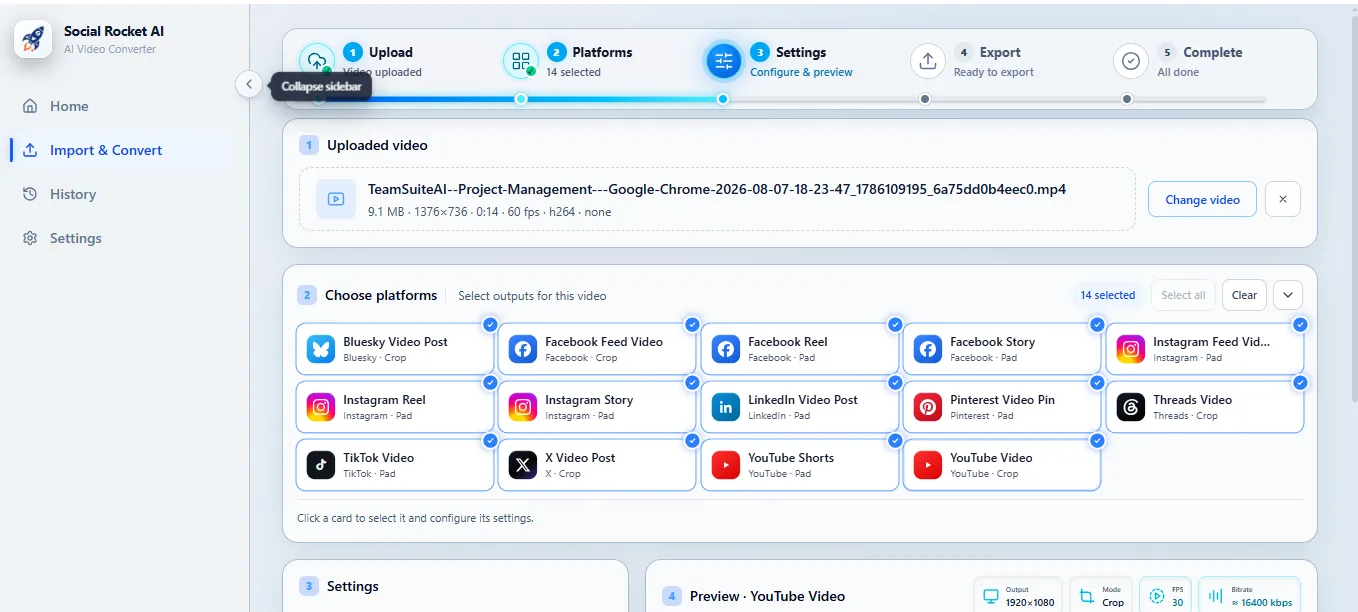
Task: Uncheck the TikTok Video checkmark
Action: [x=490, y=440]
